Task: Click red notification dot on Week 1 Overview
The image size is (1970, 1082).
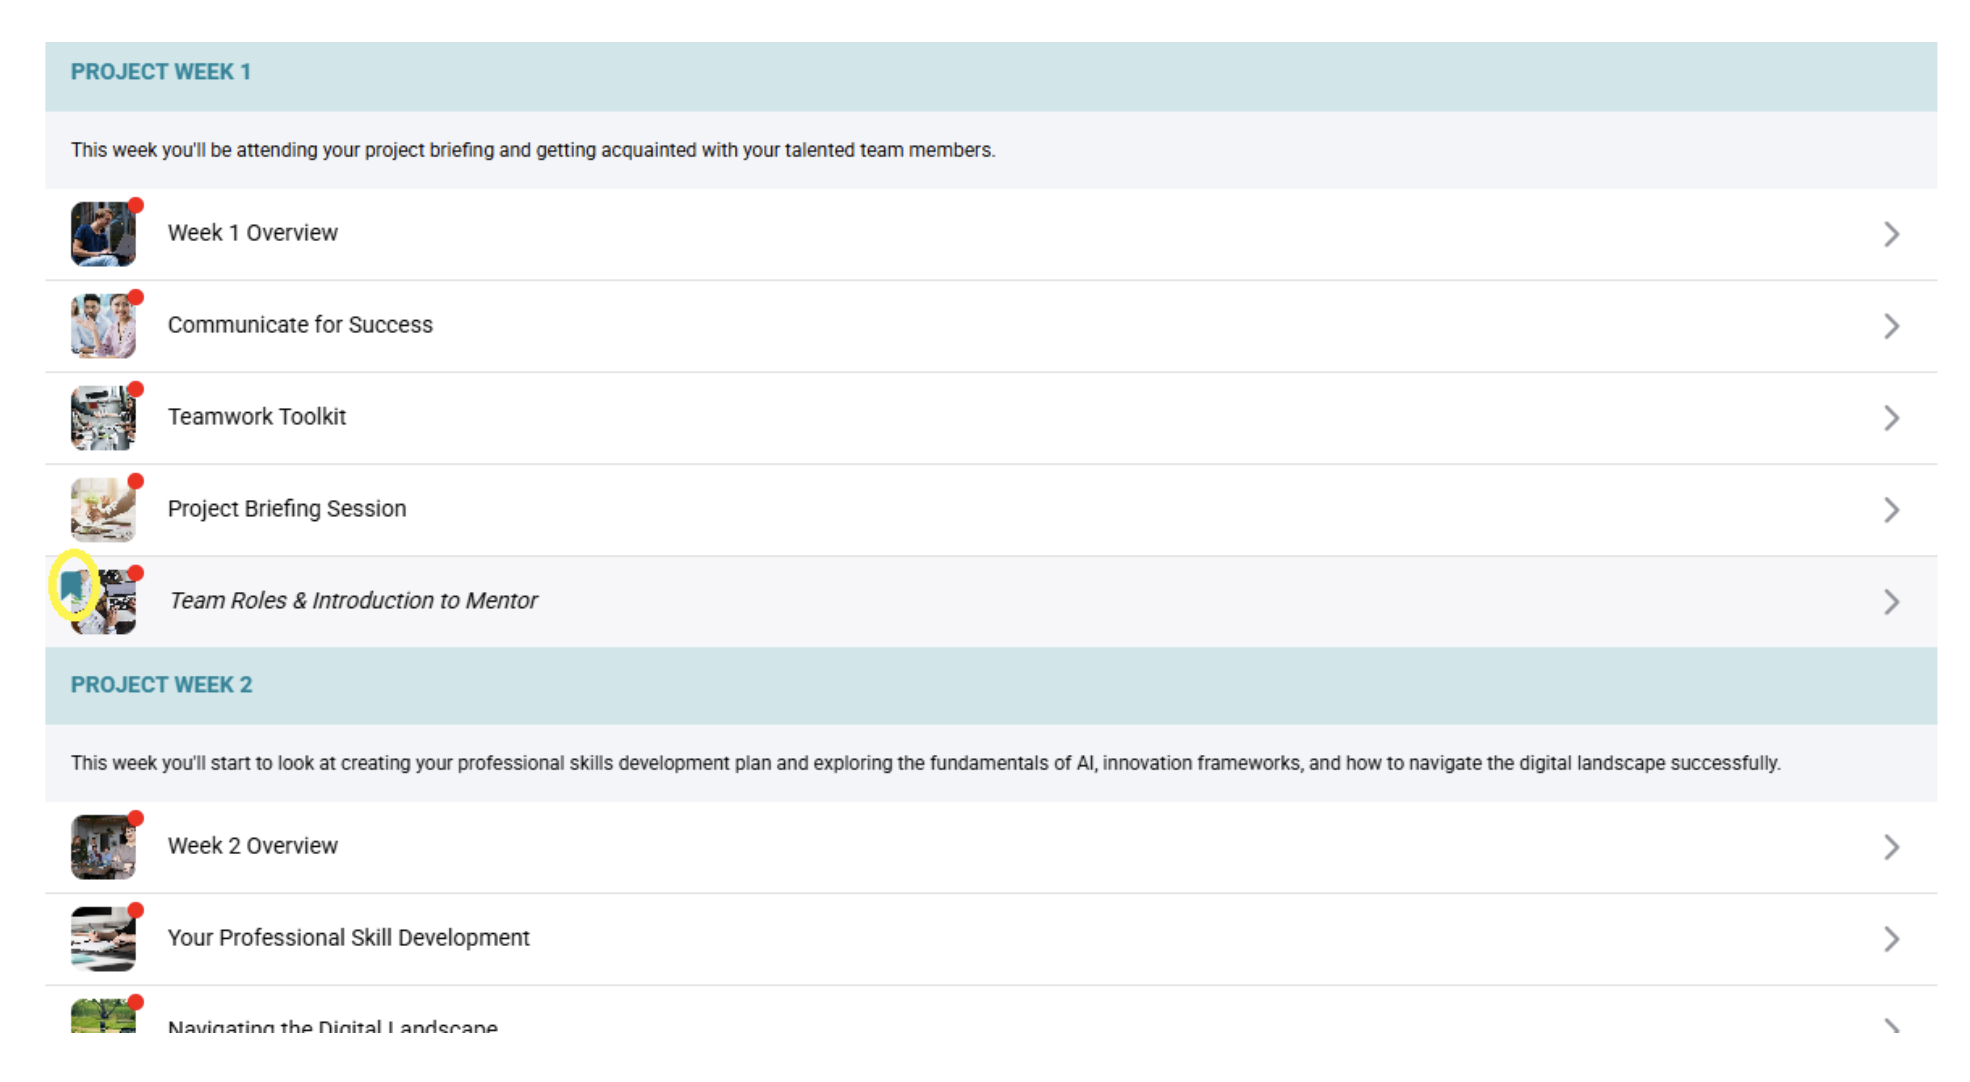Action: (136, 205)
